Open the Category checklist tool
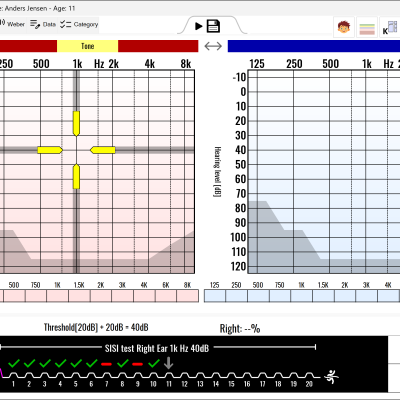This screenshot has height=400, width=400. click(x=79, y=24)
